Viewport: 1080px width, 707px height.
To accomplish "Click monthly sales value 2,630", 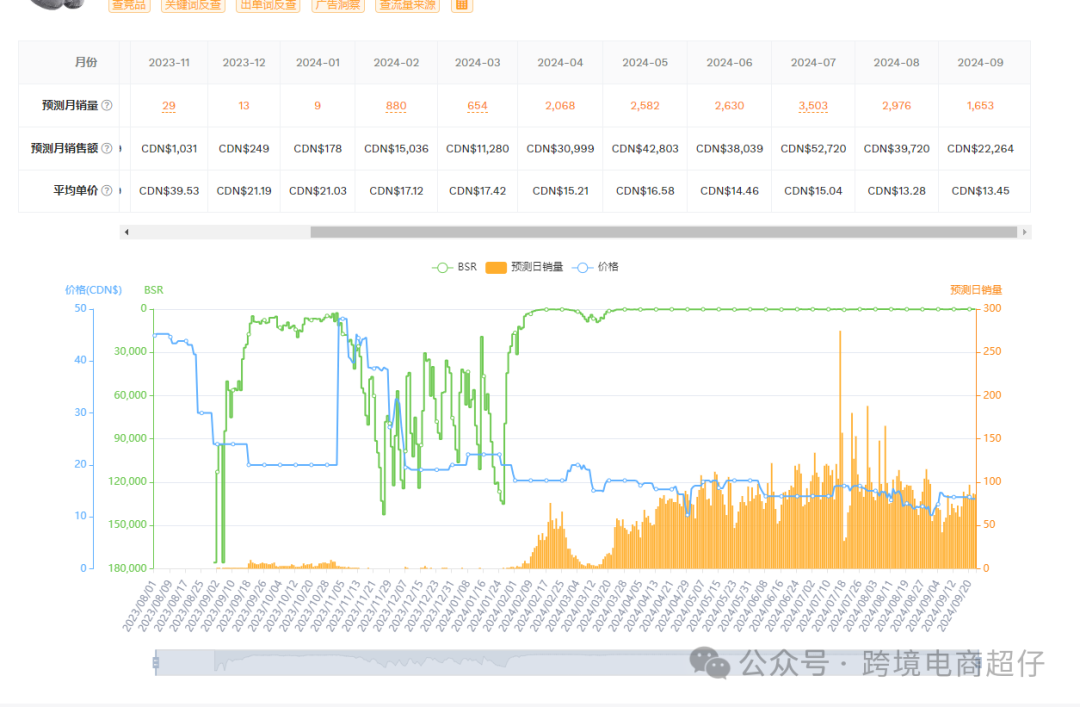I will coord(729,105).
